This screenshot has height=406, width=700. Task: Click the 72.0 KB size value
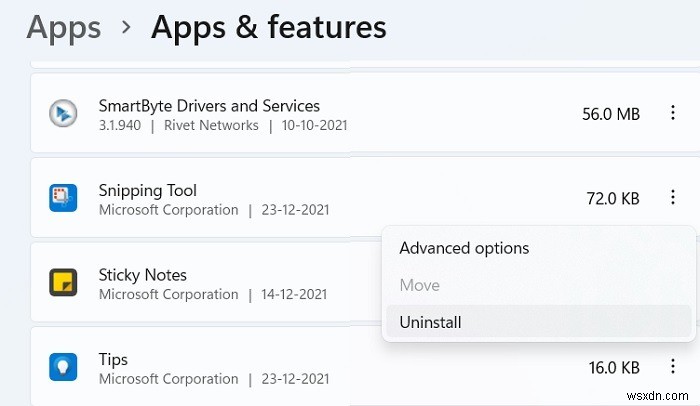coord(613,199)
